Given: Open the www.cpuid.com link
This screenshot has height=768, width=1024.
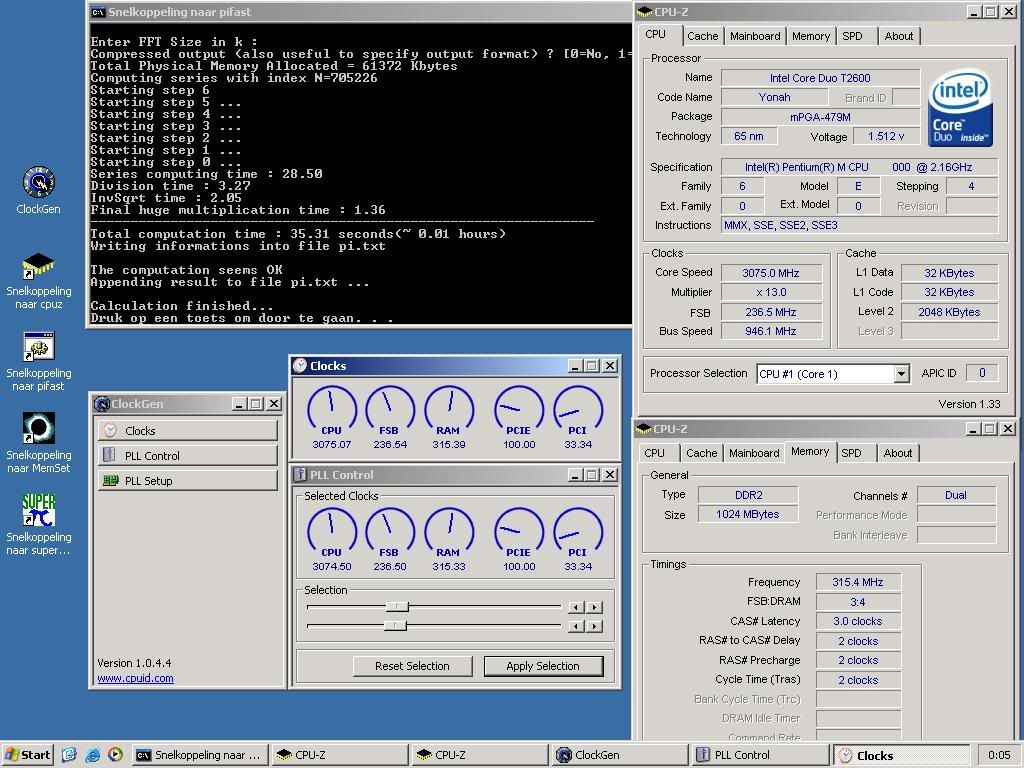Looking at the screenshot, I should click(x=135, y=678).
